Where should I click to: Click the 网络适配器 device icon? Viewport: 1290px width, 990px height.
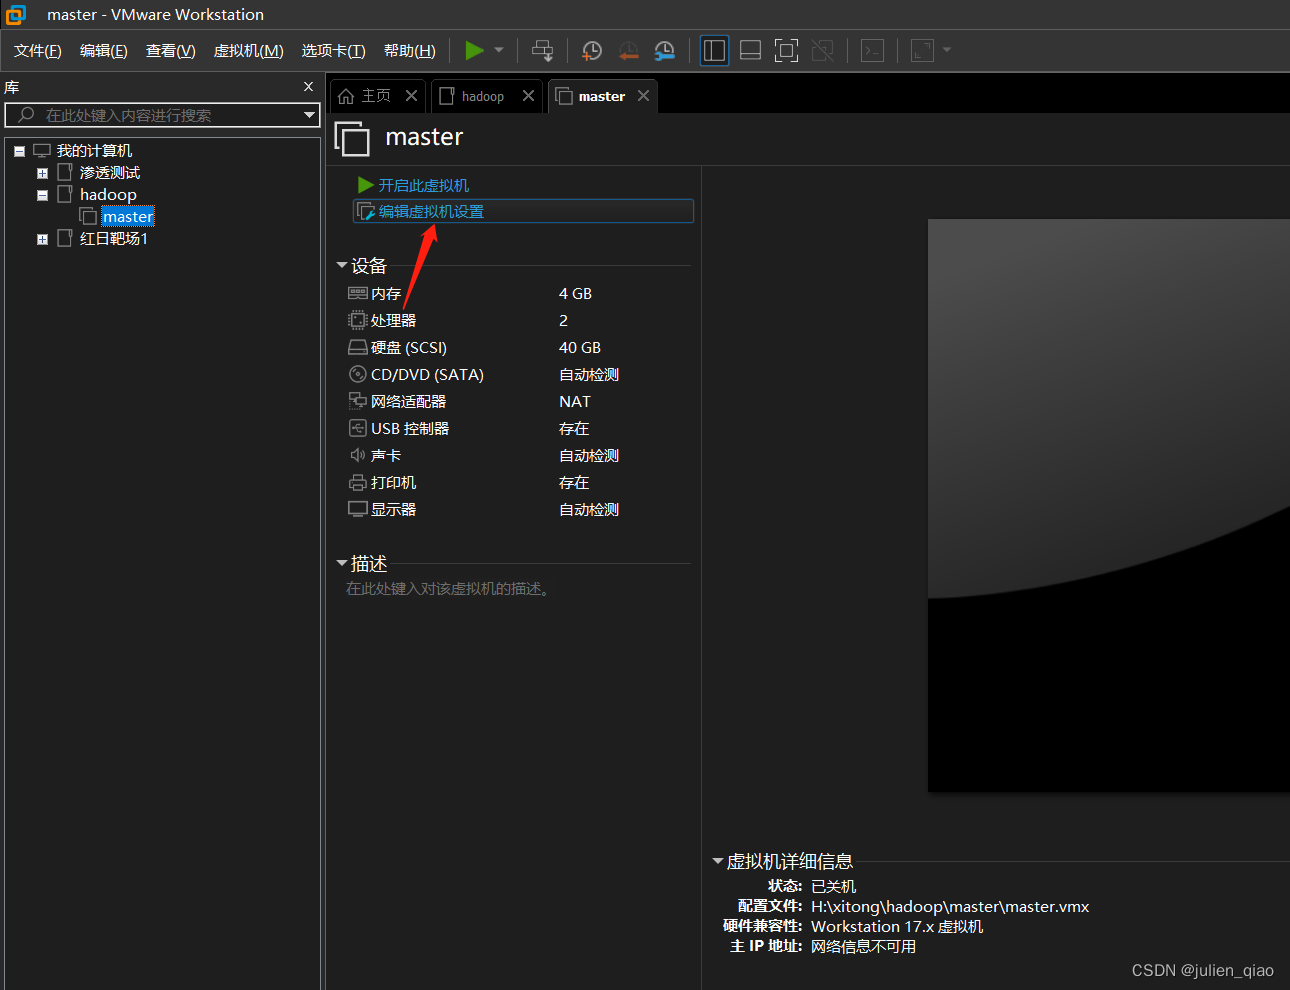[358, 401]
